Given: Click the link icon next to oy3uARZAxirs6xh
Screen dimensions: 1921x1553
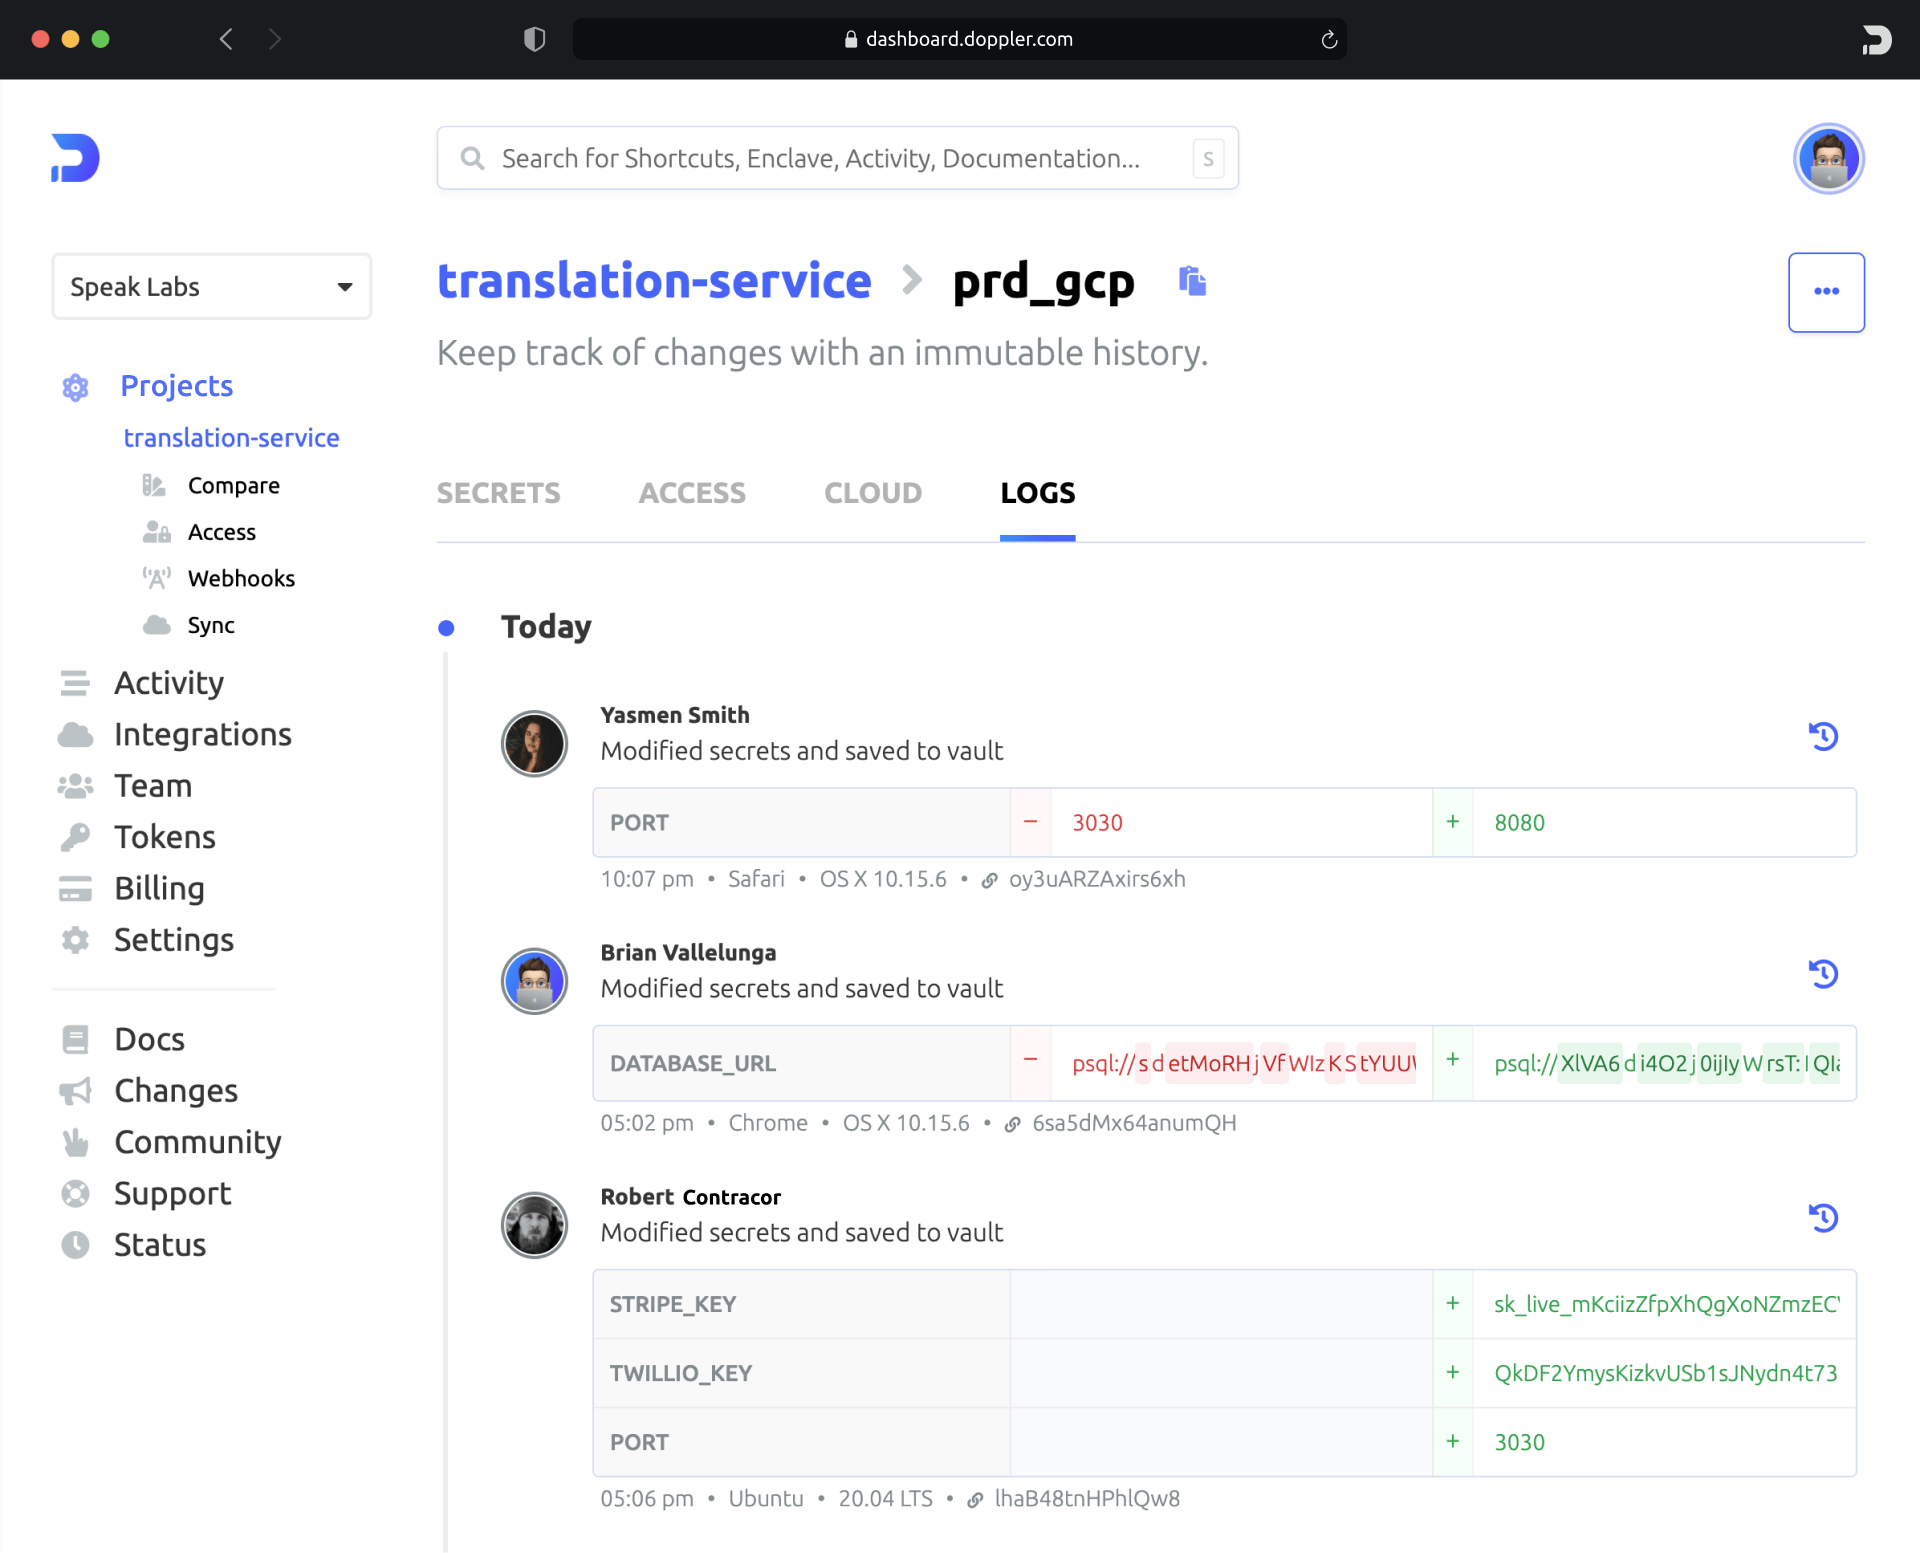Looking at the screenshot, I should (x=990, y=880).
